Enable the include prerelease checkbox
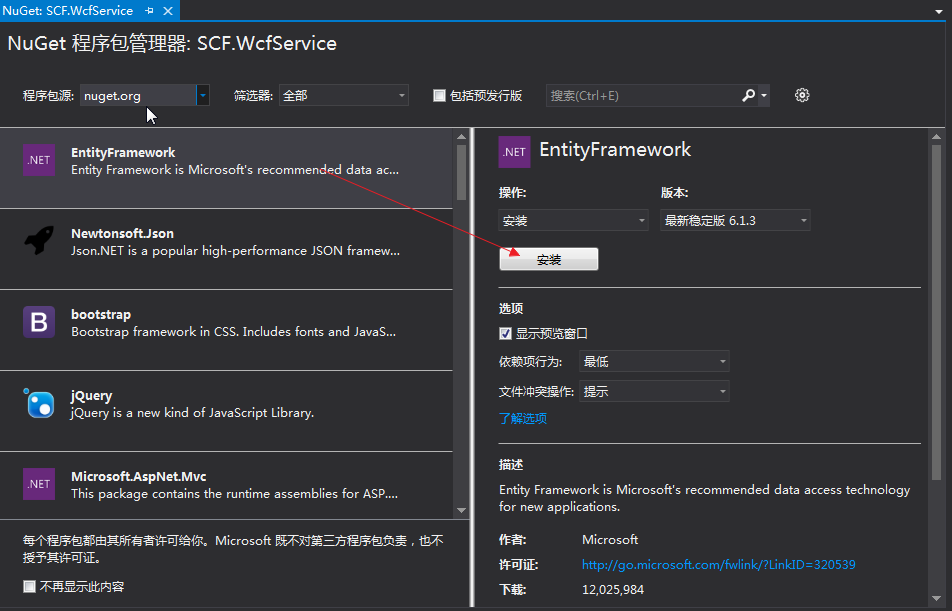 439,96
